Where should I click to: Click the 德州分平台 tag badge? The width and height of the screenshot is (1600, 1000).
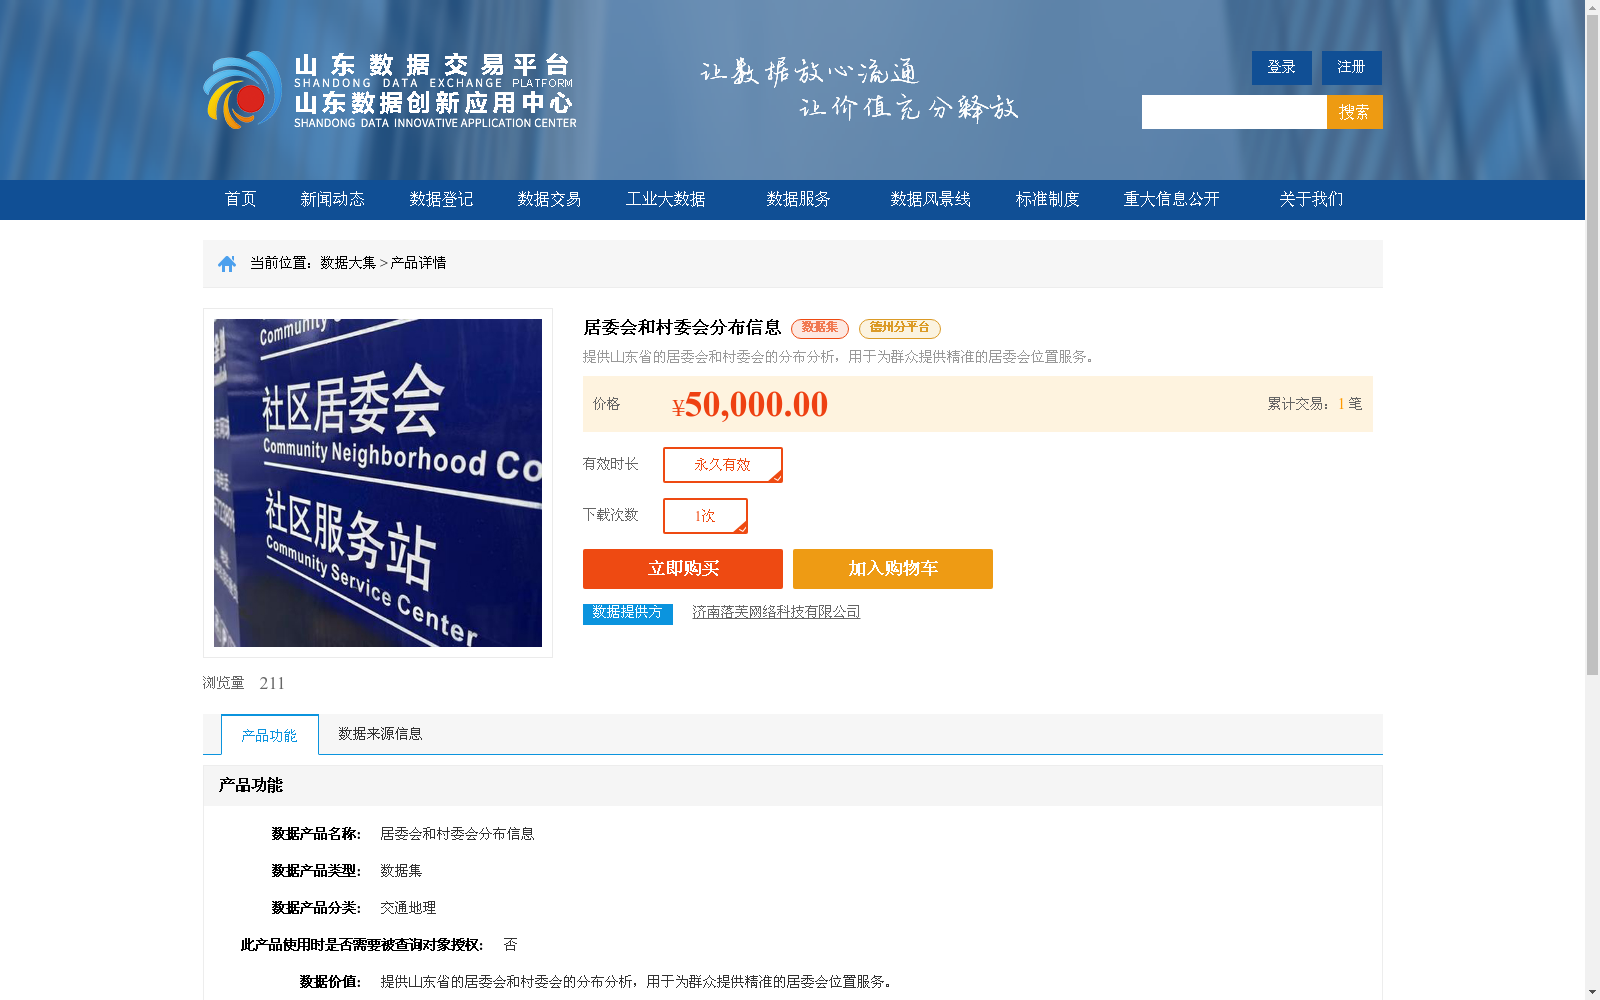(900, 328)
